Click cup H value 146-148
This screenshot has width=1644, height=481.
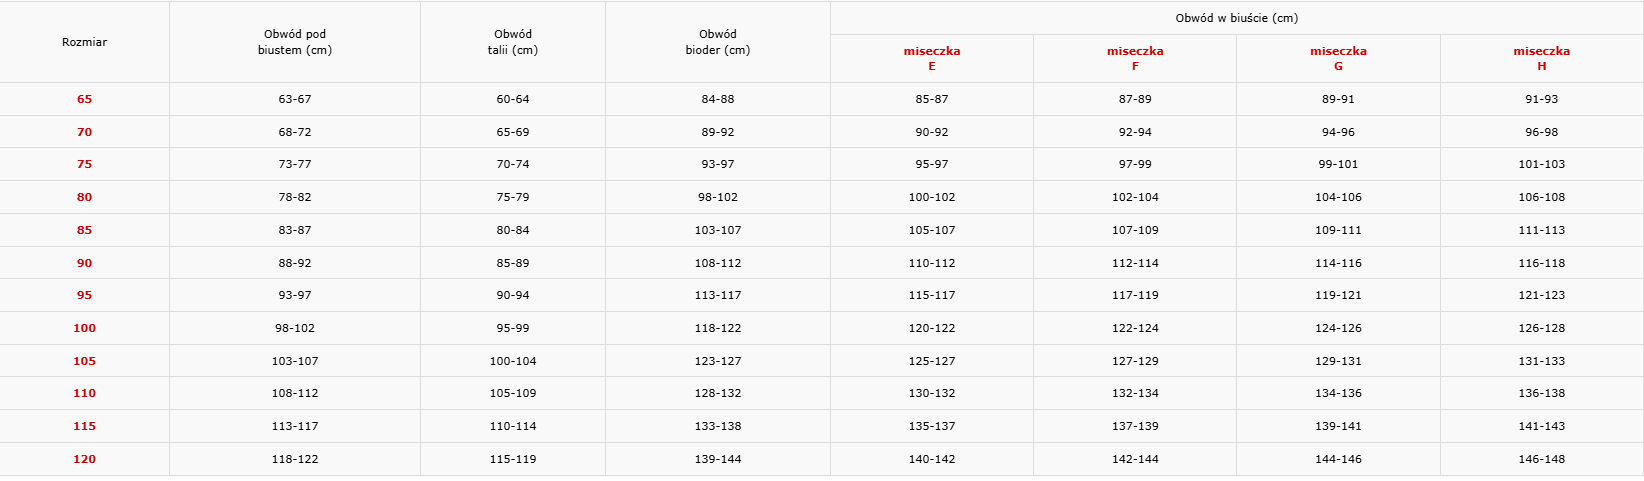pyautogui.click(x=1541, y=459)
